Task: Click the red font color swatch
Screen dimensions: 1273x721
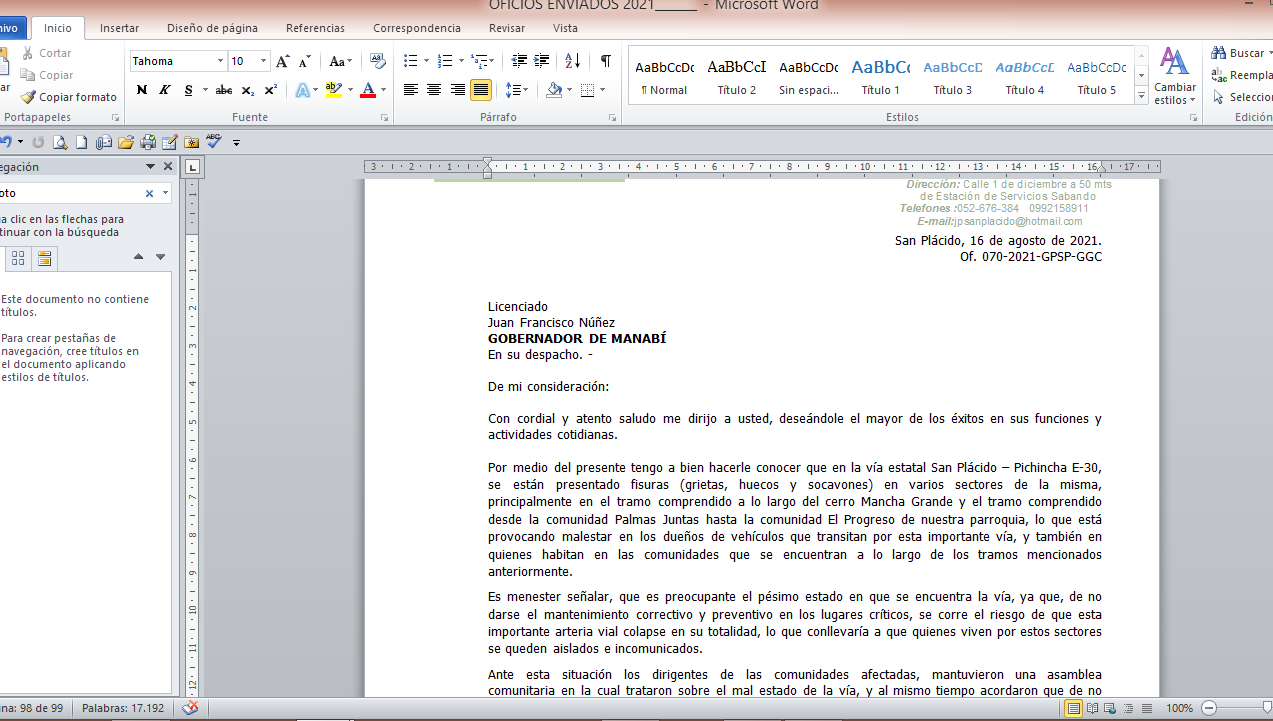Action: tap(368, 90)
